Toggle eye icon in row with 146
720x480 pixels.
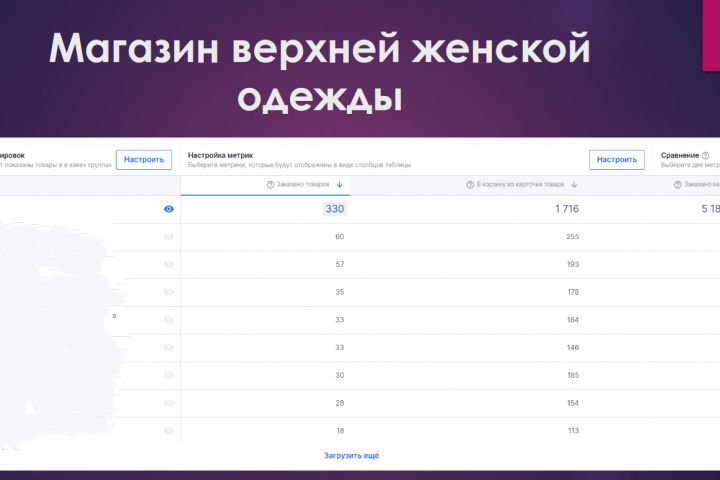169,348
